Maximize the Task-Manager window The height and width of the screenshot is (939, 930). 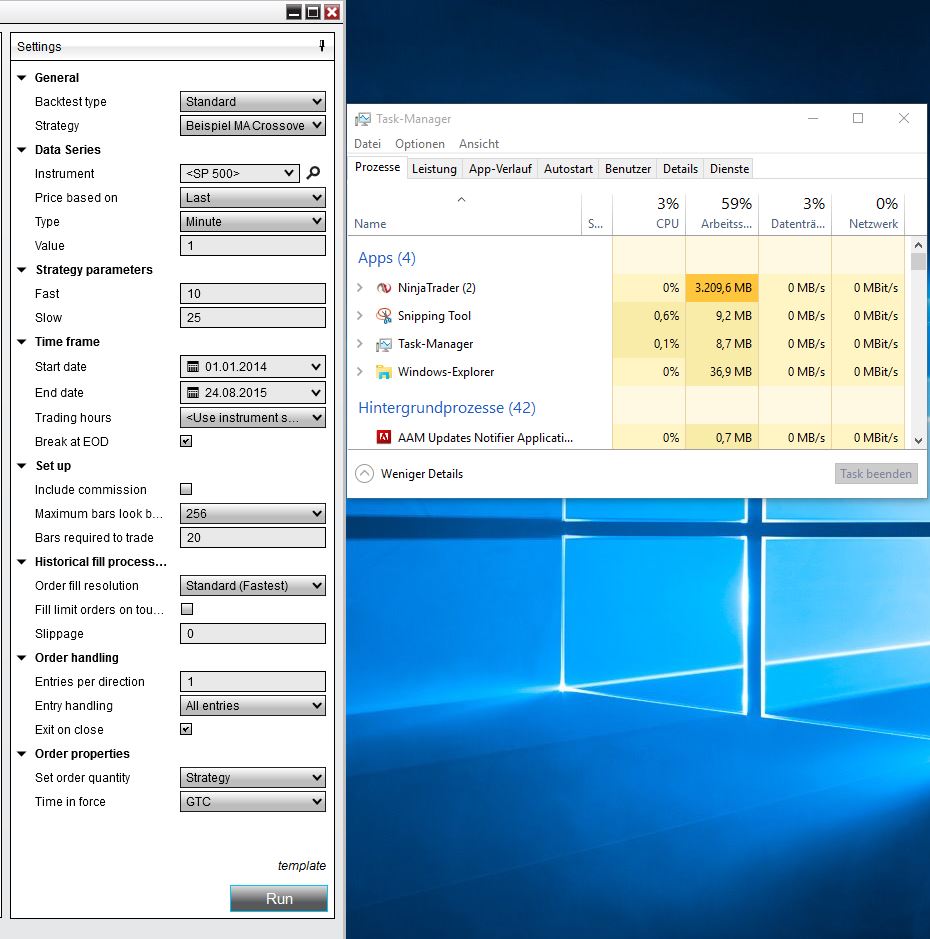click(858, 119)
